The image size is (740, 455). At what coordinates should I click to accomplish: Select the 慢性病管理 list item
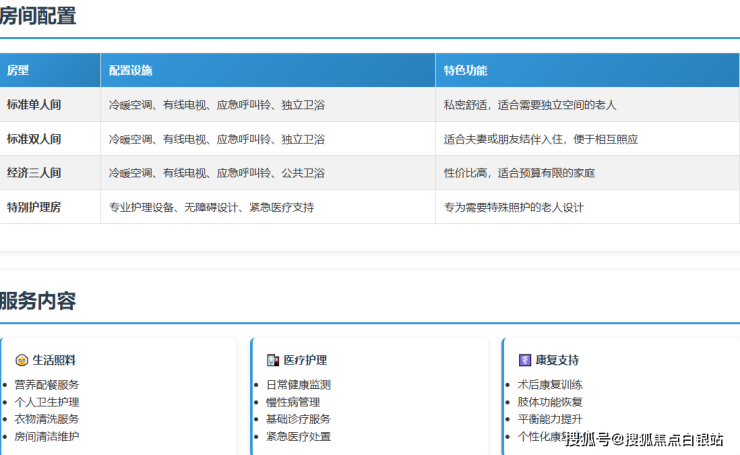tap(292, 402)
